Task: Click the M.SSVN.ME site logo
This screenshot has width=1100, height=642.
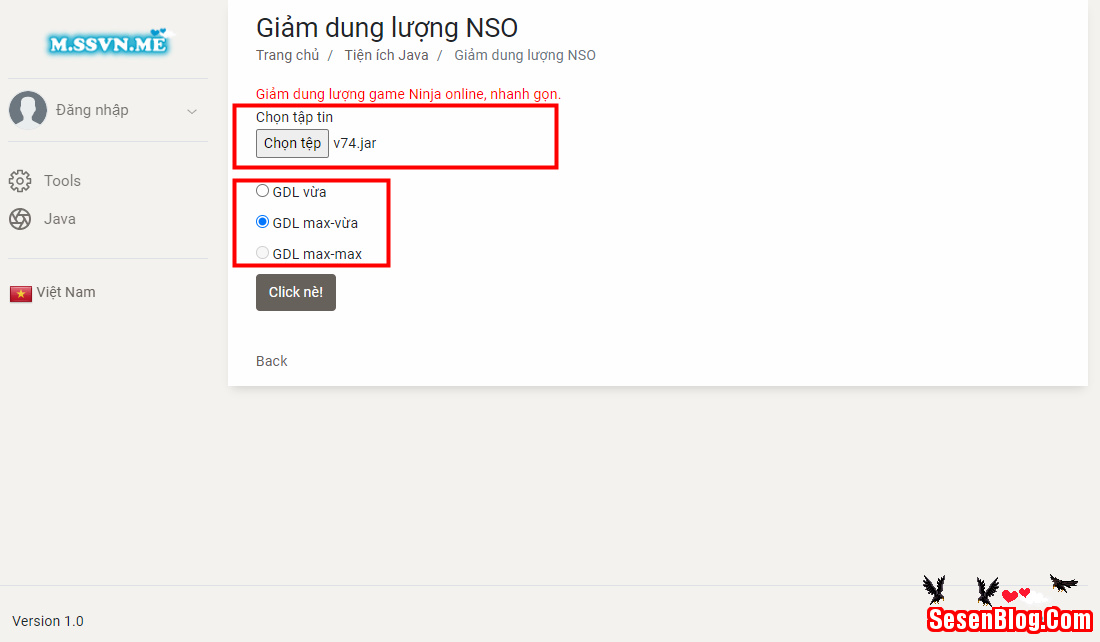Action: coord(108,42)
